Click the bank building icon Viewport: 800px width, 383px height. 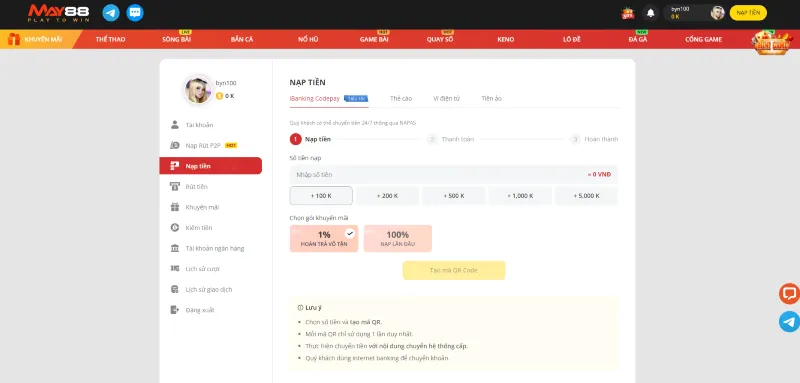tap(175, 248)
